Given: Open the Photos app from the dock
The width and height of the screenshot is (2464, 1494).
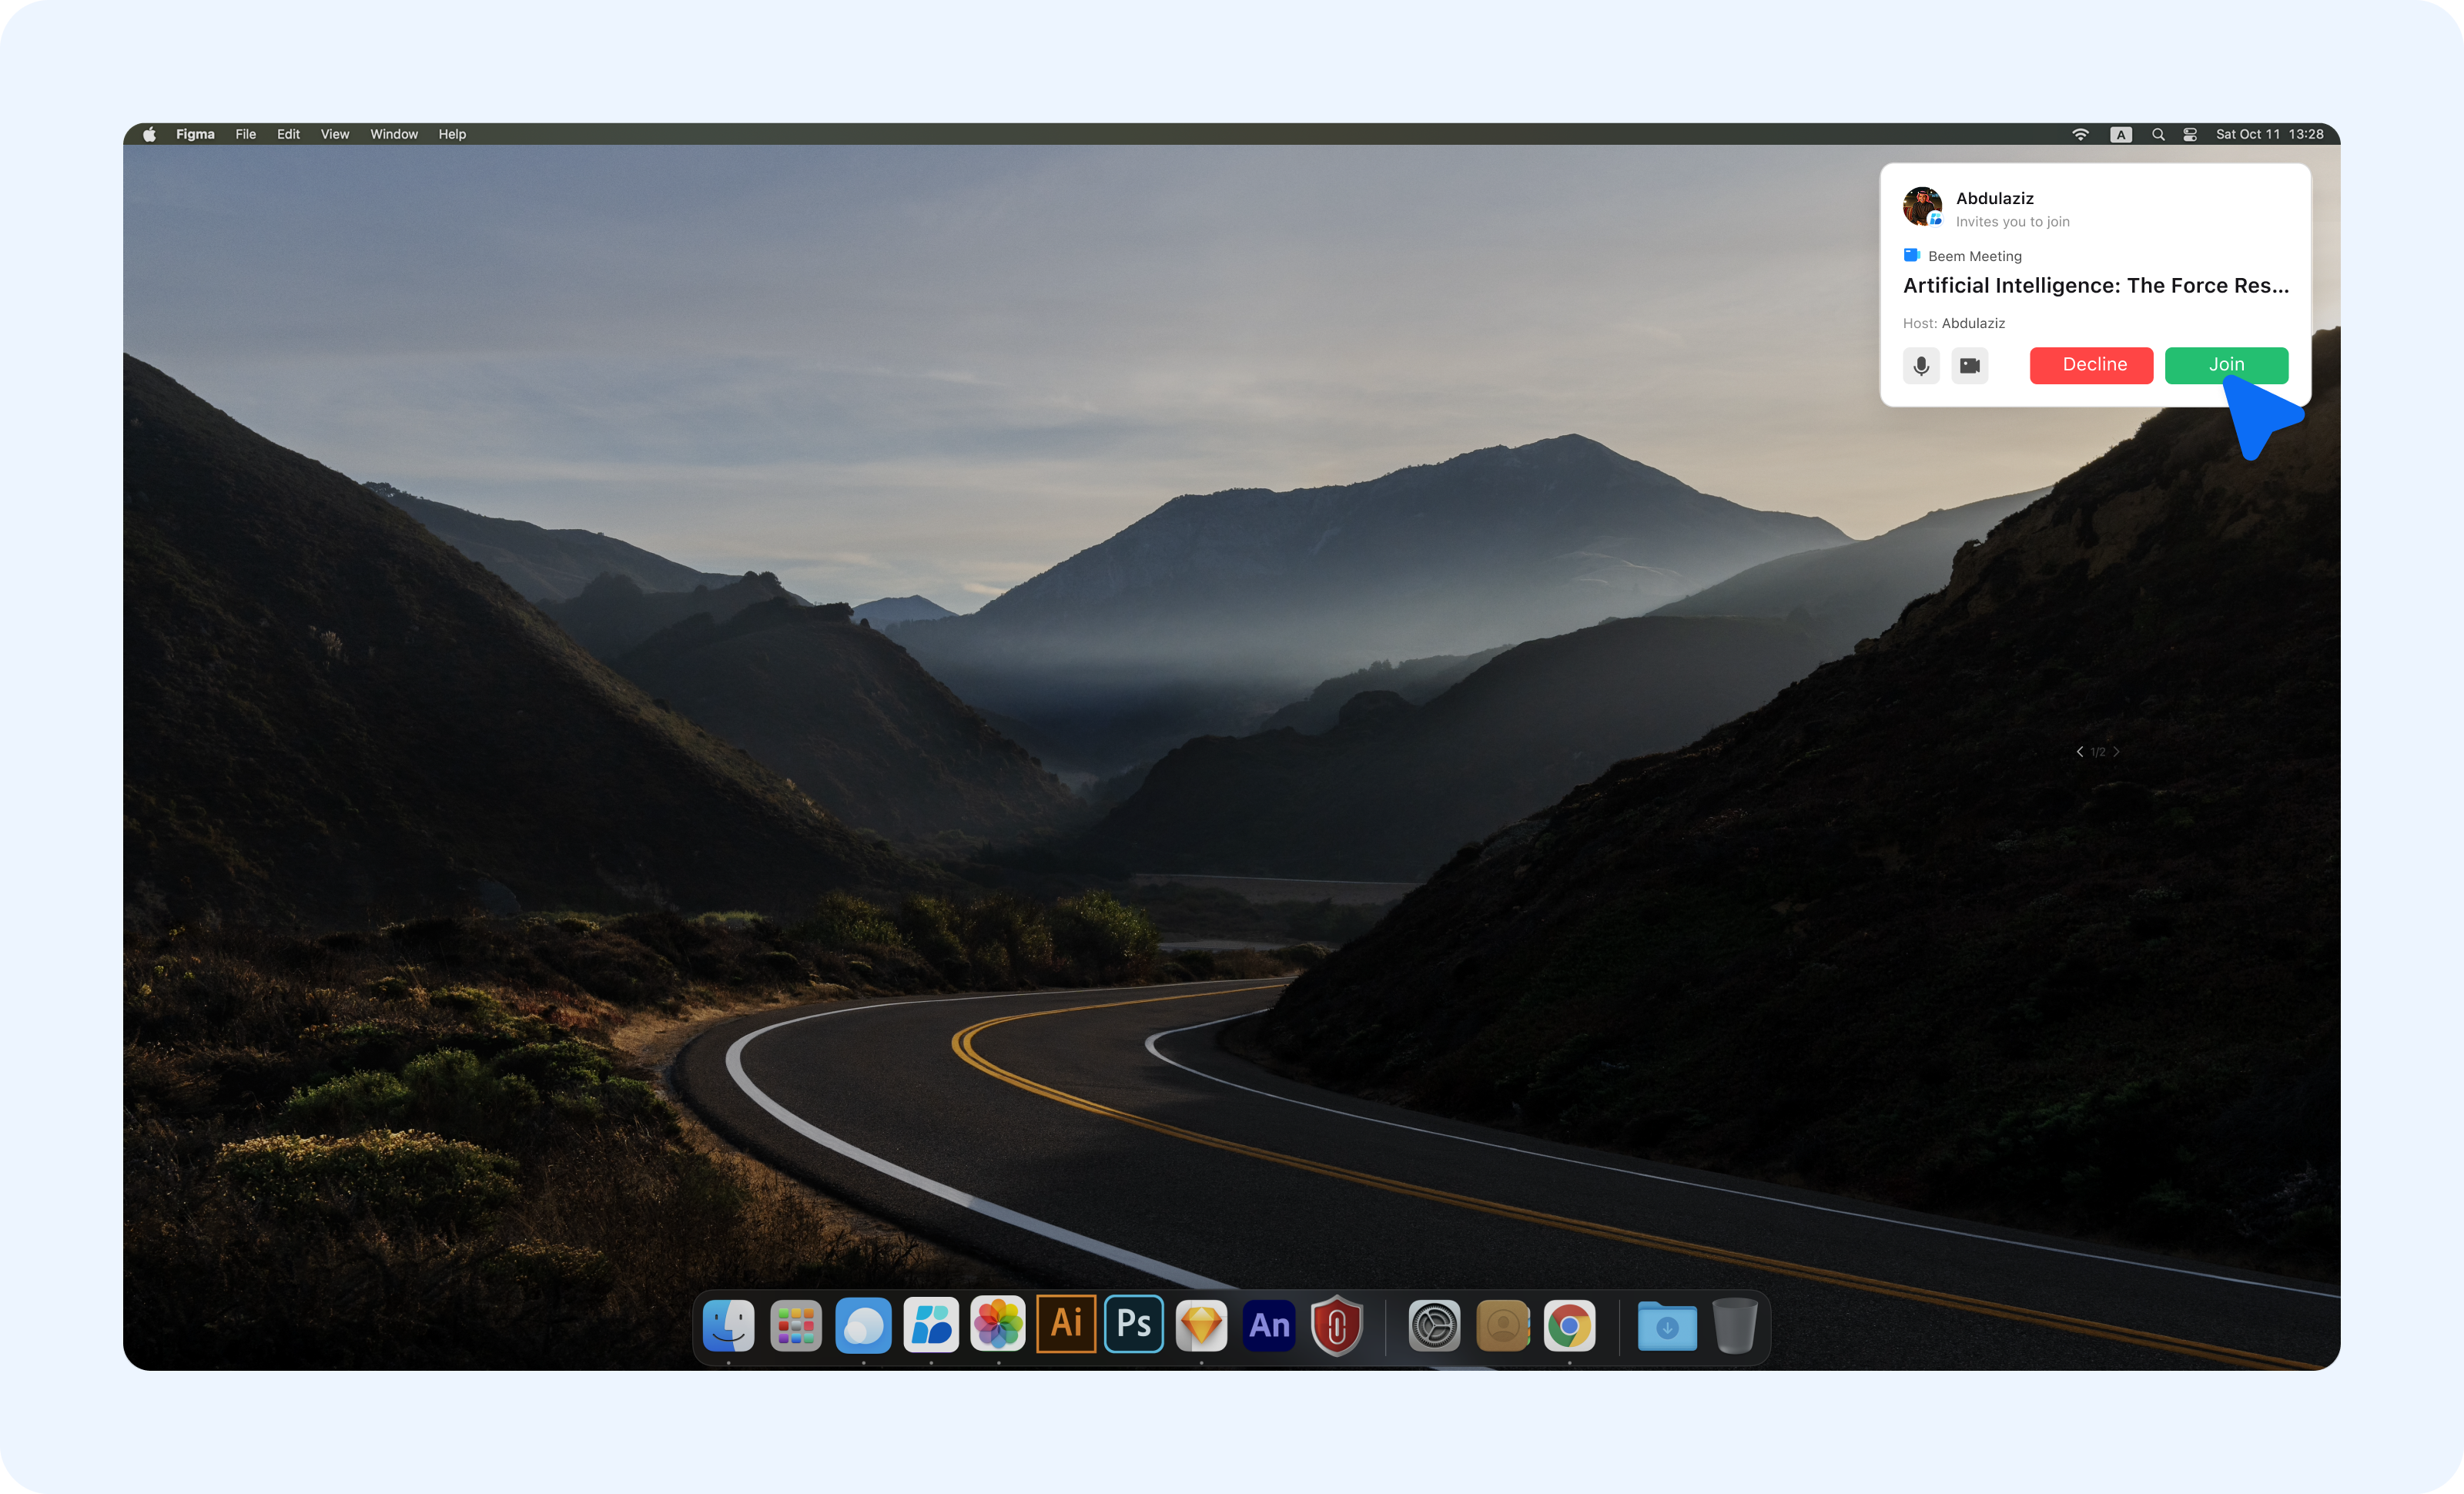Looking at the screenshot, I should pyautogui.click(x=998, y=1325).
